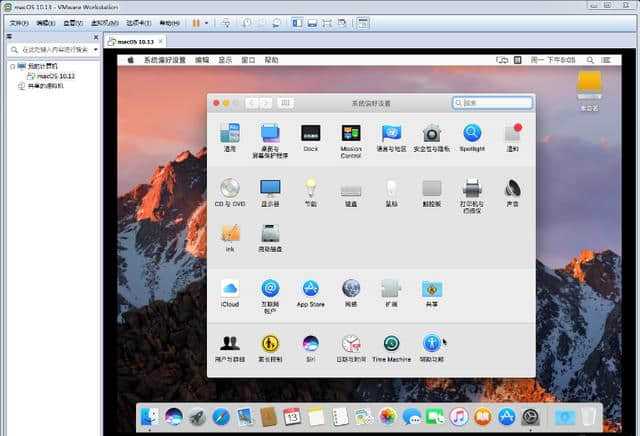Take a snapshot using VMware toolbar
This screenshot has height=436, width=640.
(246, 23)
